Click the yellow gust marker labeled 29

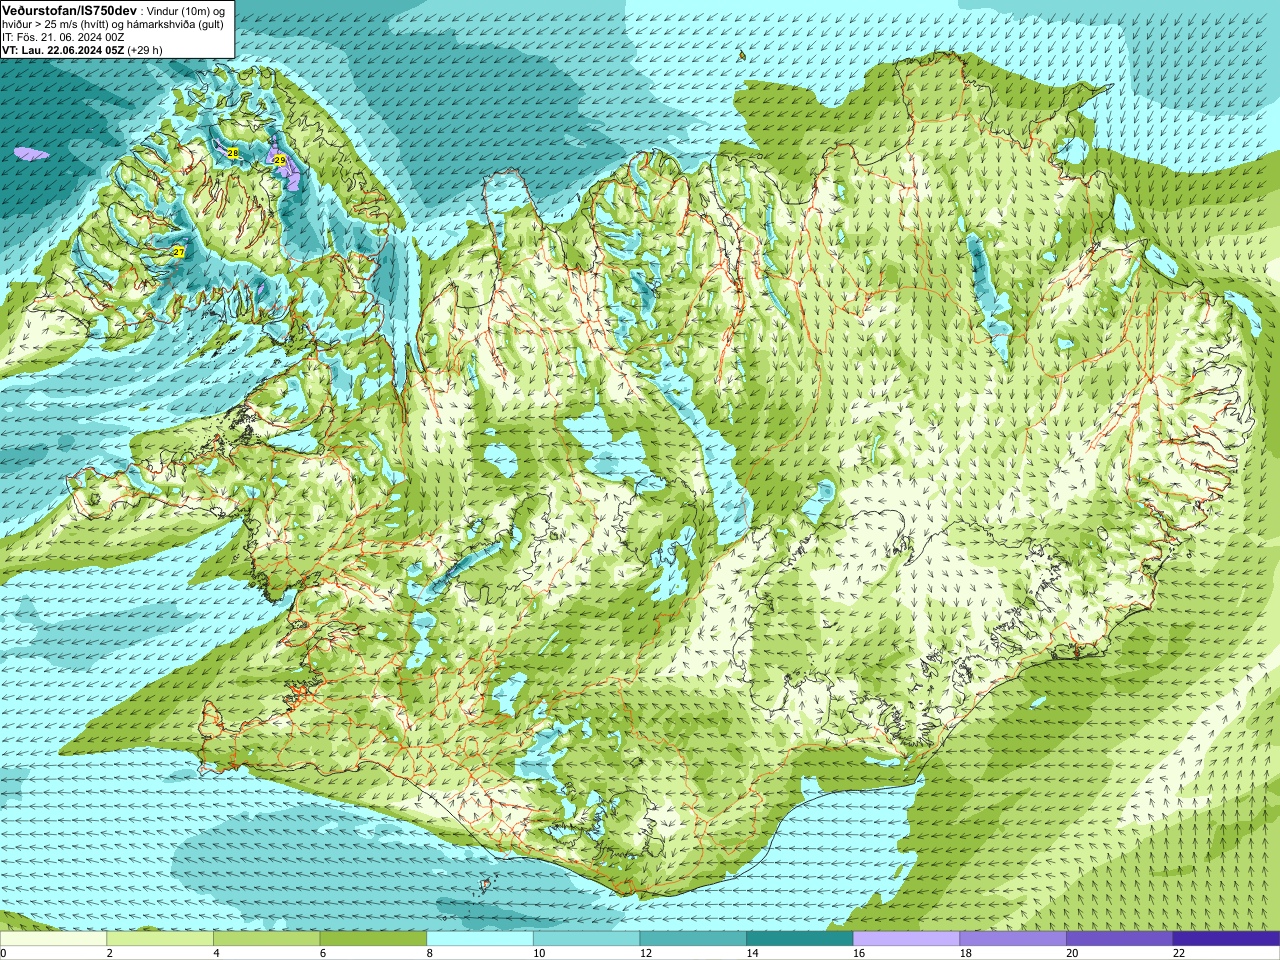[279, 160]
